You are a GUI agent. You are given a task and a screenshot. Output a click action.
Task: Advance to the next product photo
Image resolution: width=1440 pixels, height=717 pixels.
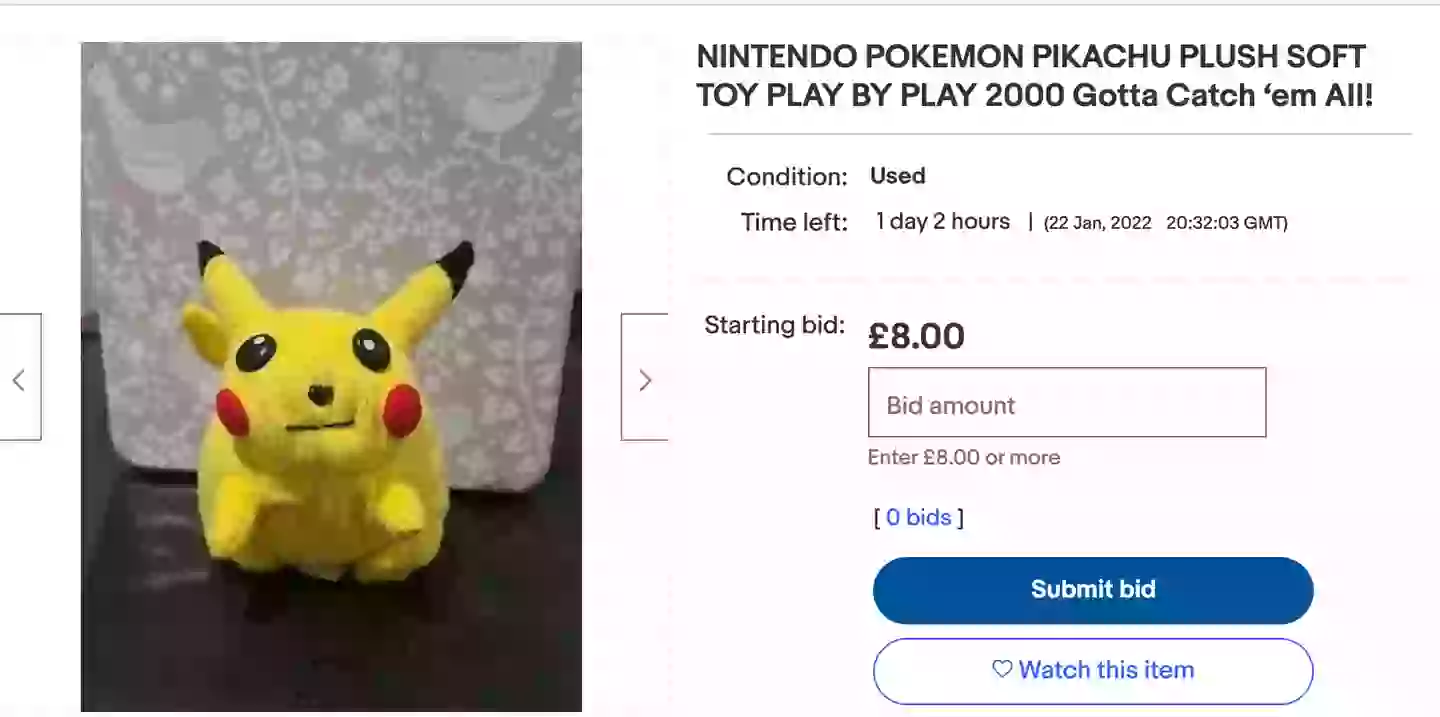(x=645, y=378)
